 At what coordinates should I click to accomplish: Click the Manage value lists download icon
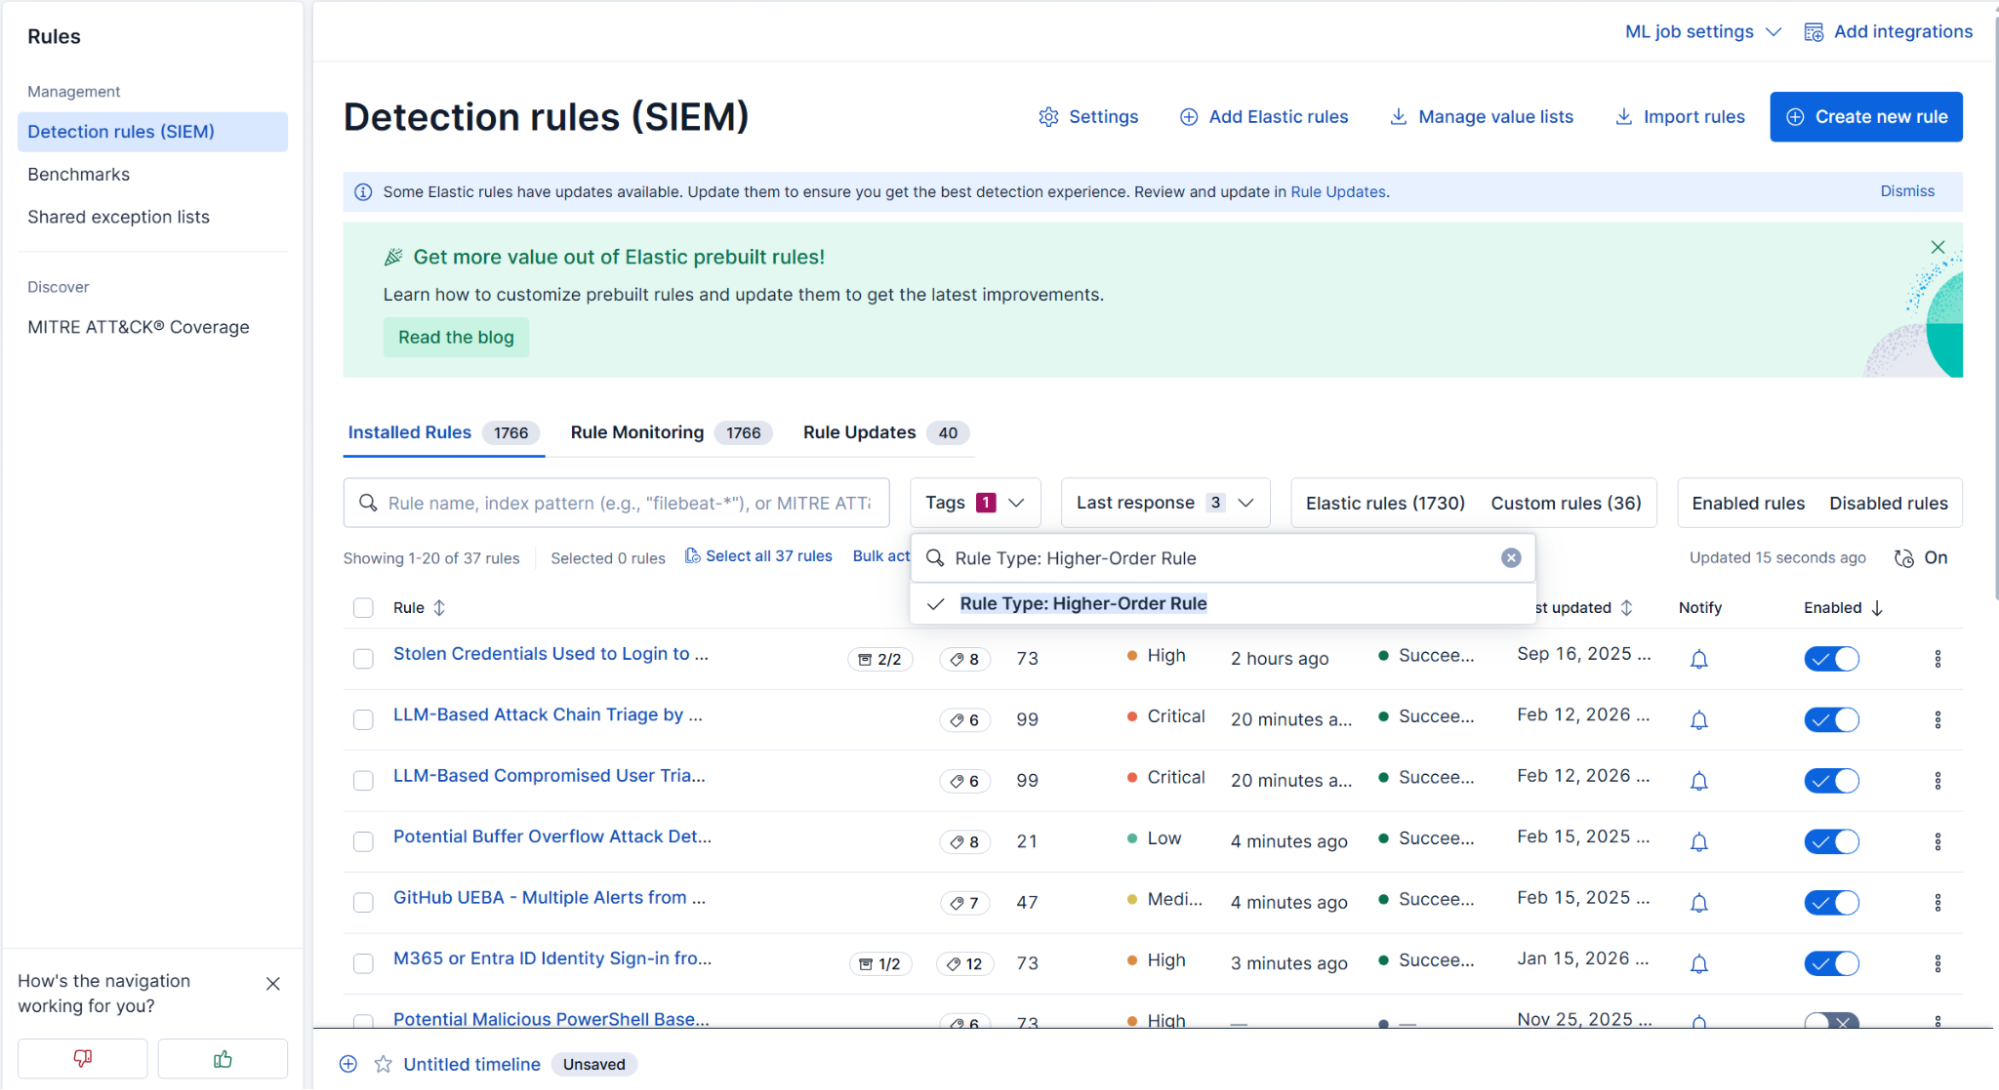pos(1398,117)
